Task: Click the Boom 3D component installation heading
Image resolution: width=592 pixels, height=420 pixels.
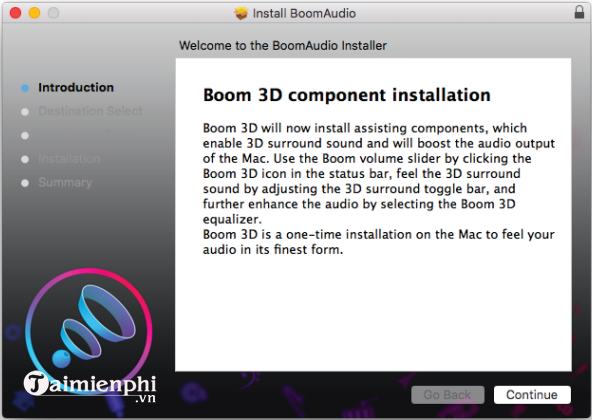Action: tap(347, 95)
